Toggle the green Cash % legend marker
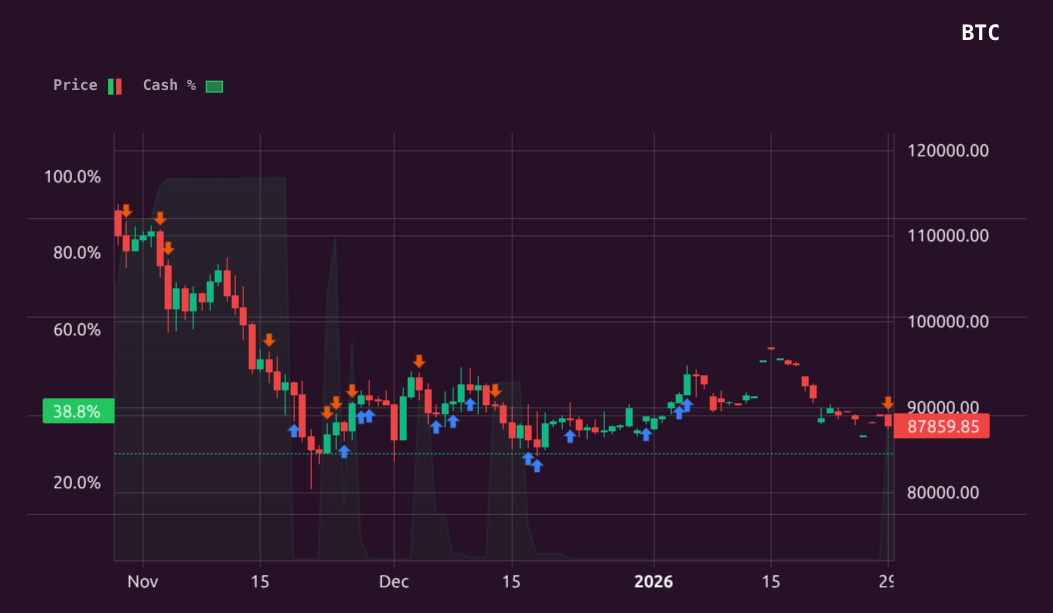Screen dimensions: 1053x613 click(x=213, y=85)
